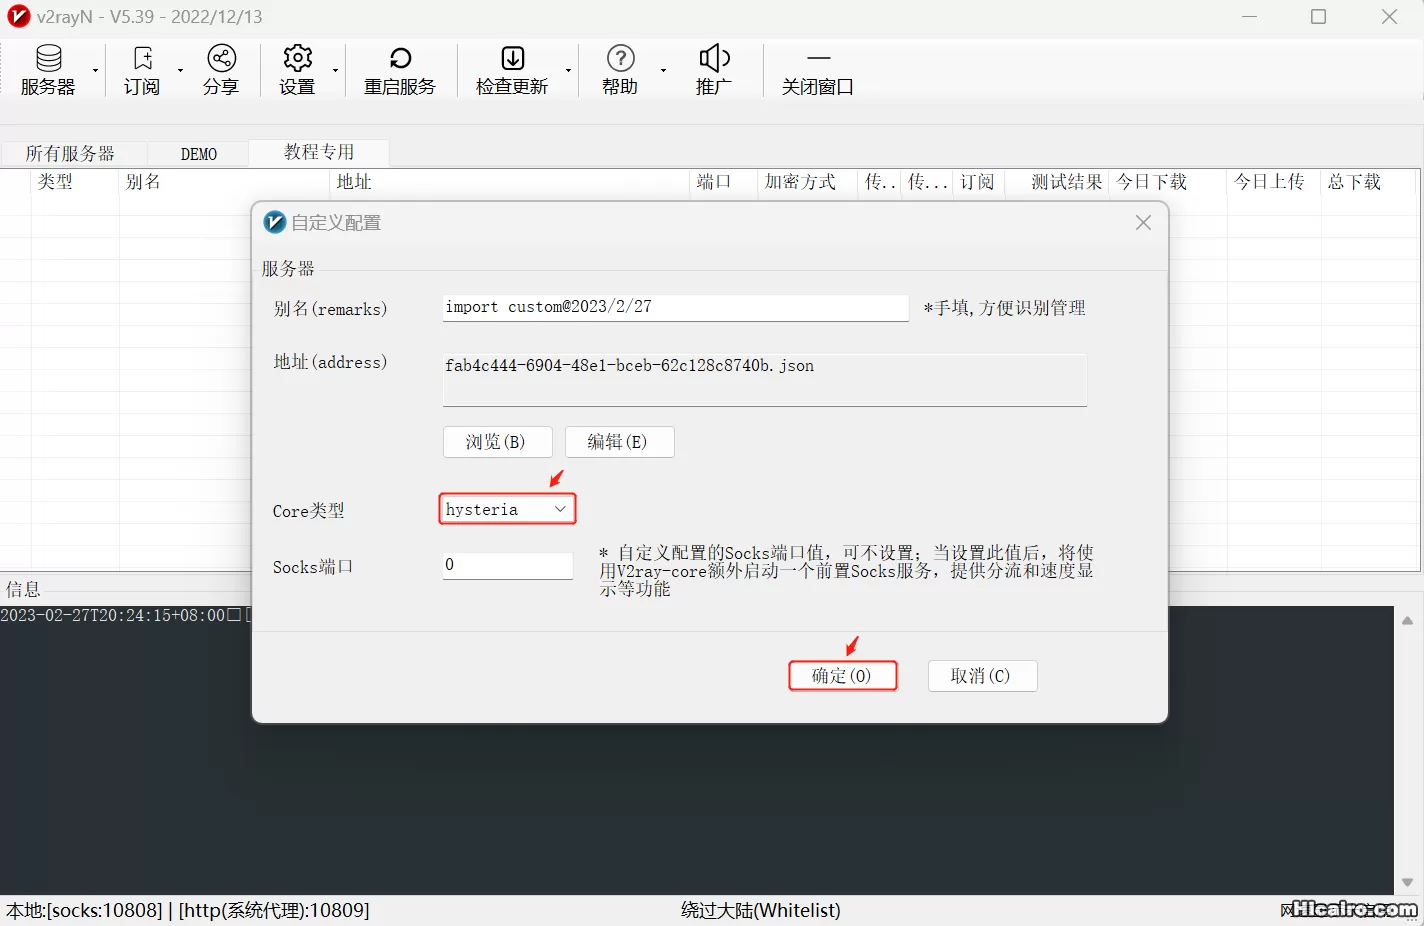The image size is (1424, 926).
Task: Expand the 订阅 toolbar dropdown arrow
Action: point(180,71)
